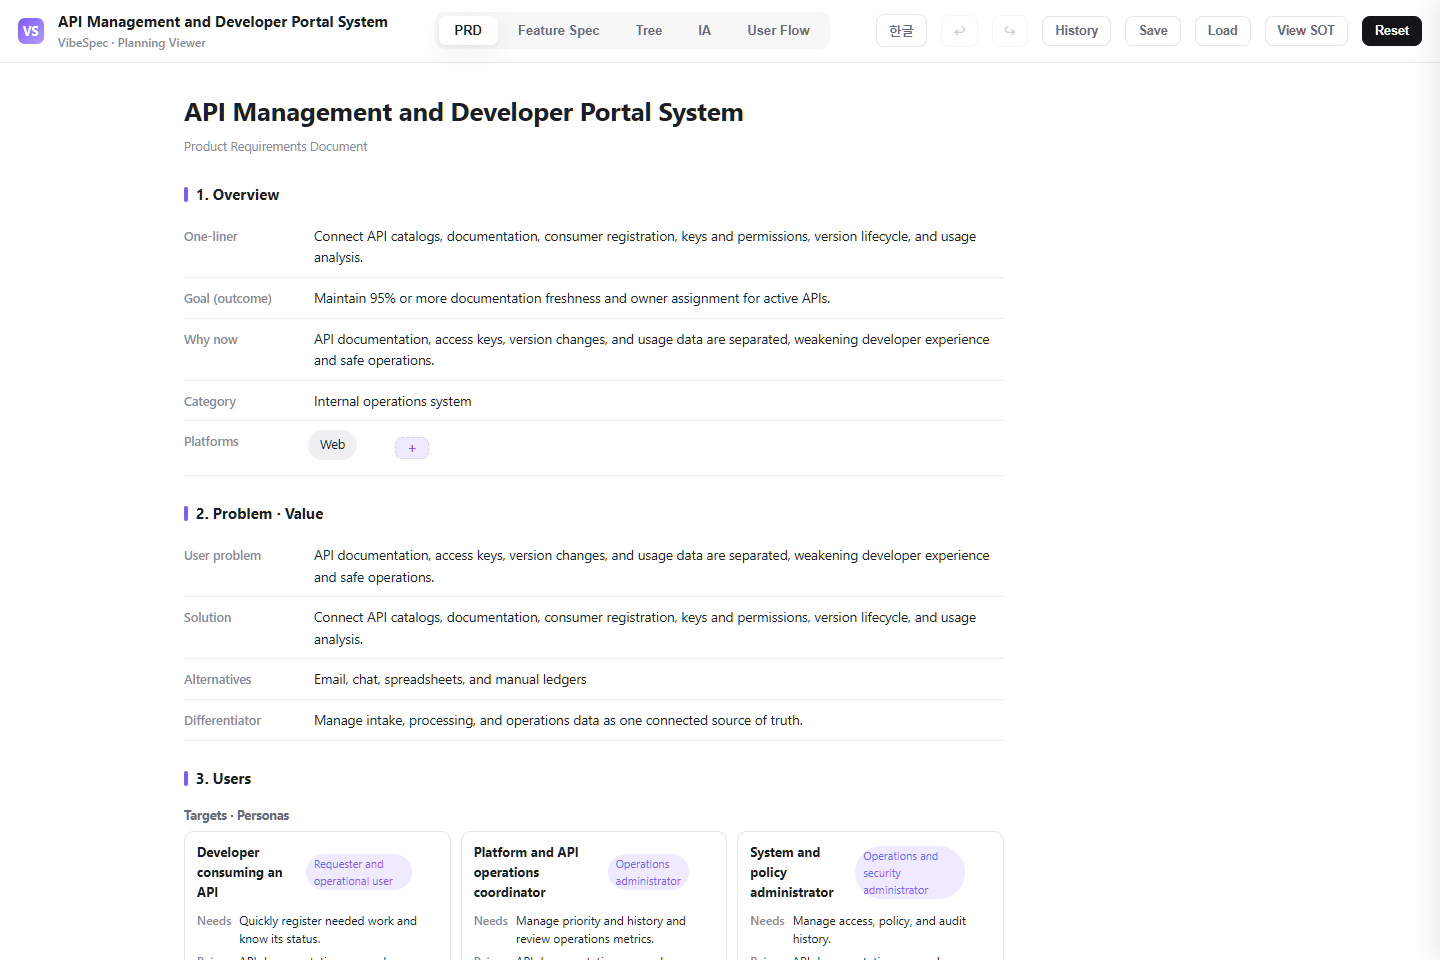Click 'Internal operations system' category value
This screenshot has width=1440, height=960.
pyautogui.click(x=393, y=401)
